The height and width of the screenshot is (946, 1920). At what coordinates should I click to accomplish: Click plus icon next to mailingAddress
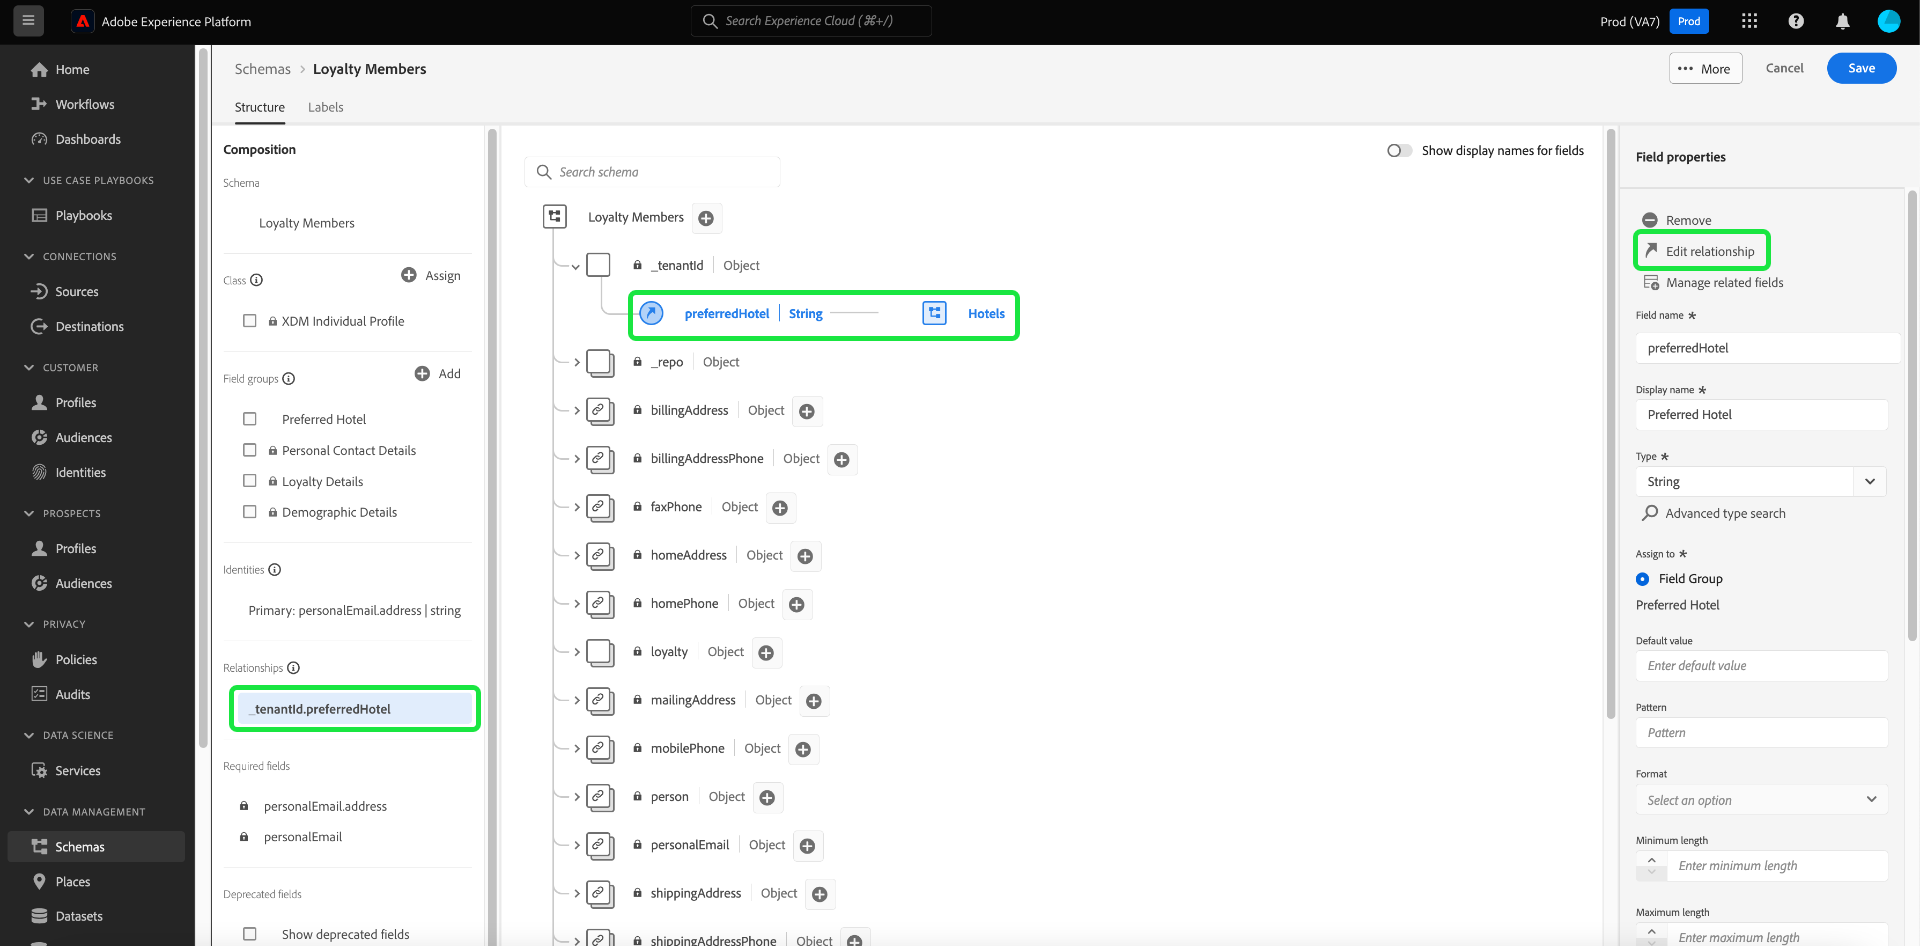pos(814,701)
